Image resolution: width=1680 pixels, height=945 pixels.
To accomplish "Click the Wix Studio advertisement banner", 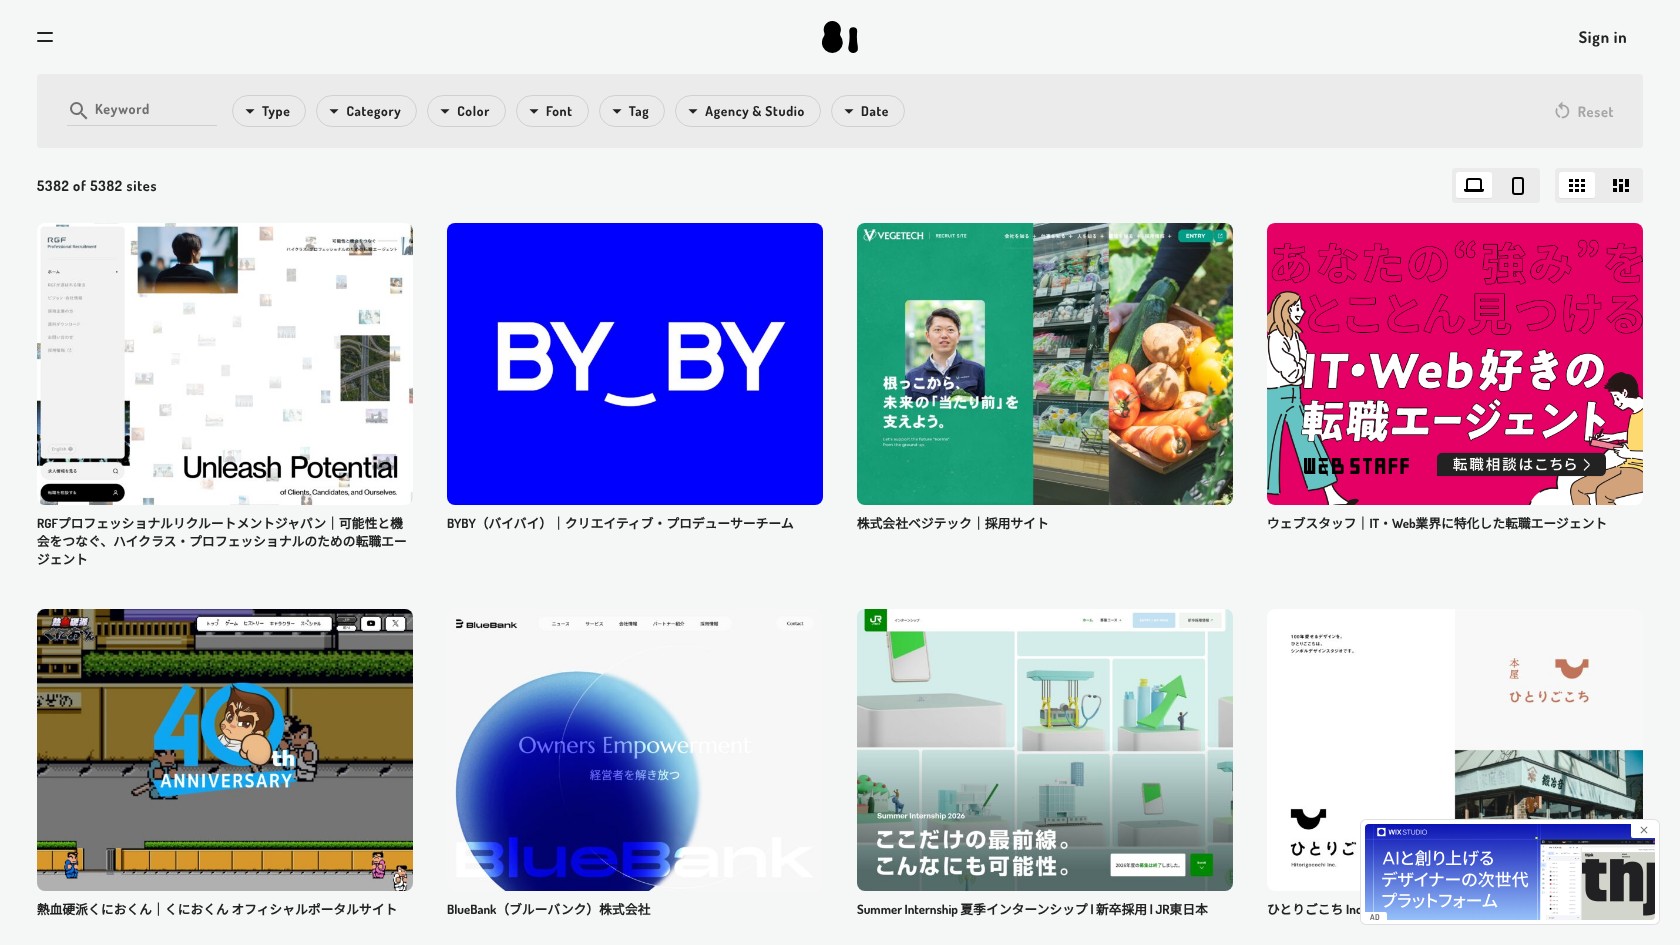I will (1510, 872).
